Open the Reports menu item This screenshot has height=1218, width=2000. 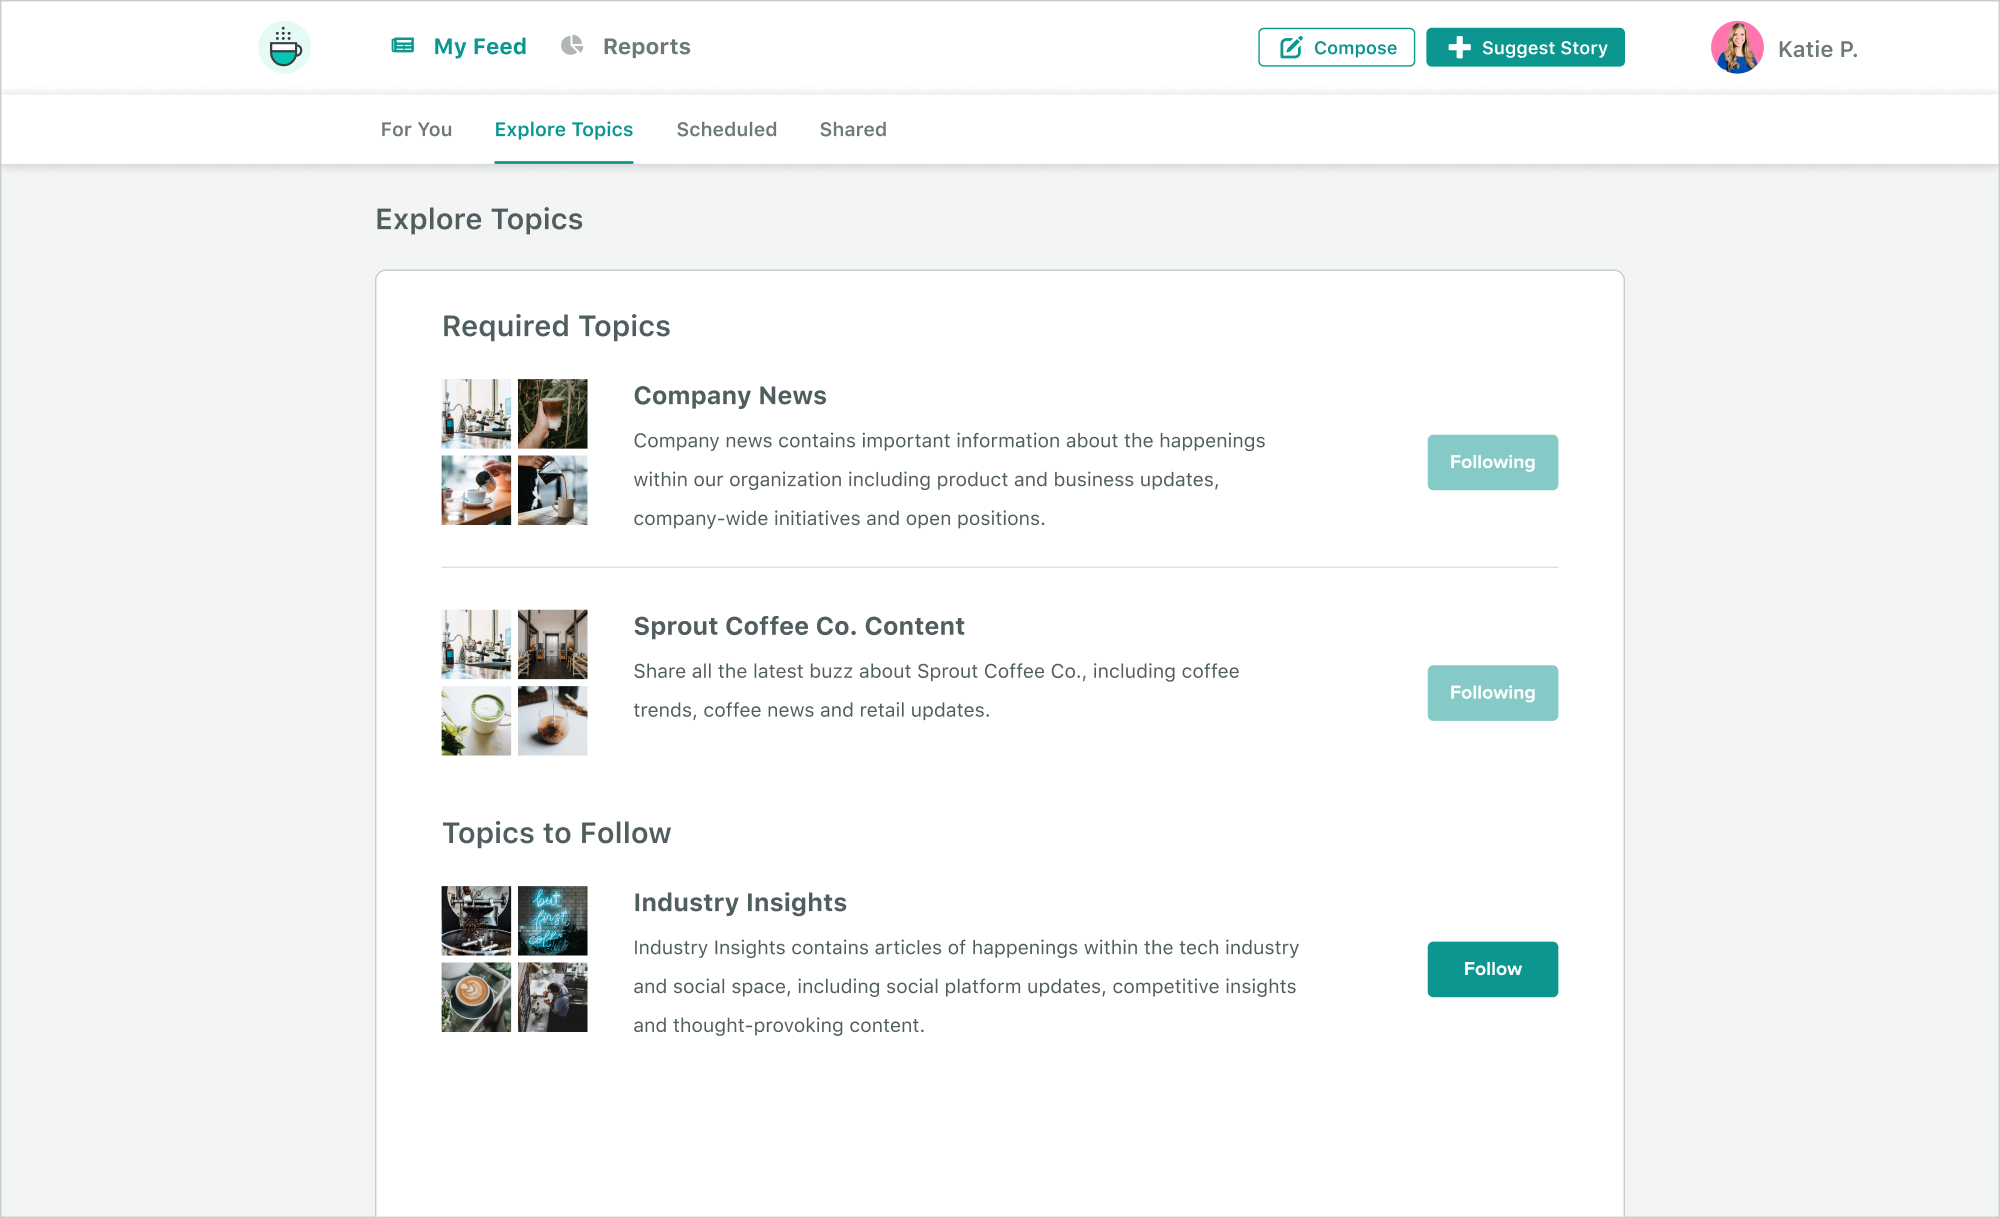click(646, 47)
